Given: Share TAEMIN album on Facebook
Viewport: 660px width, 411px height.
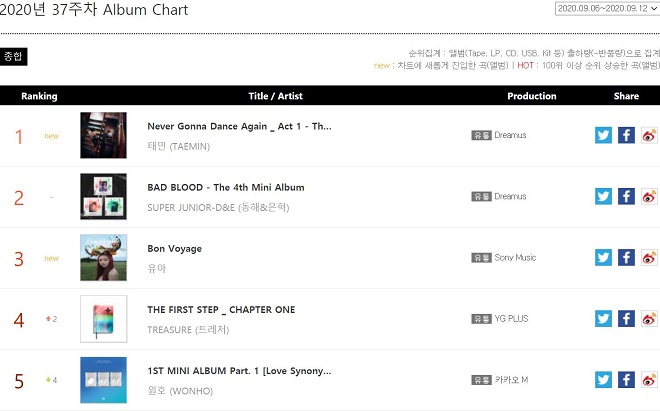Looking at the screenshot, I should [626, 135].
